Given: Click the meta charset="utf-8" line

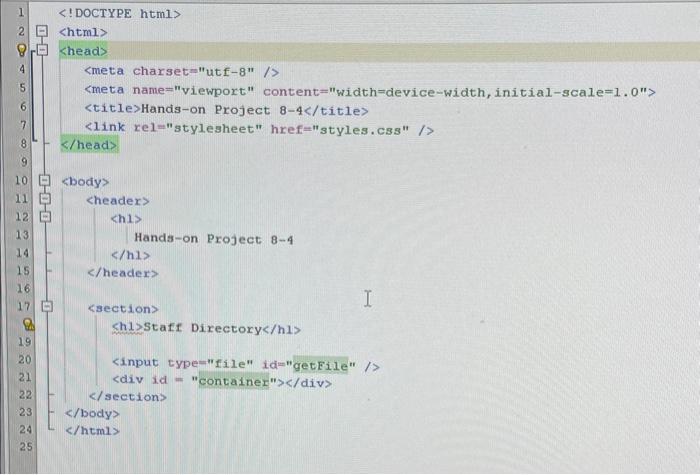Looking at the screenshot, I should pos(182,71).
